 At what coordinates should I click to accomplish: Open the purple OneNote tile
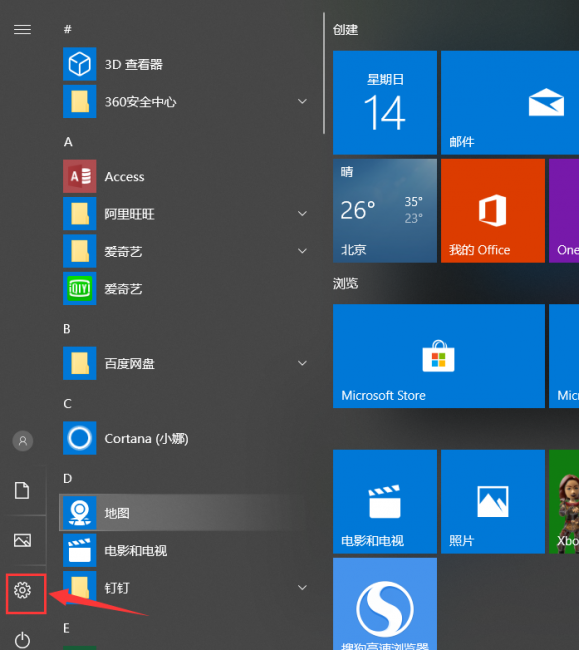coord(564,211)
